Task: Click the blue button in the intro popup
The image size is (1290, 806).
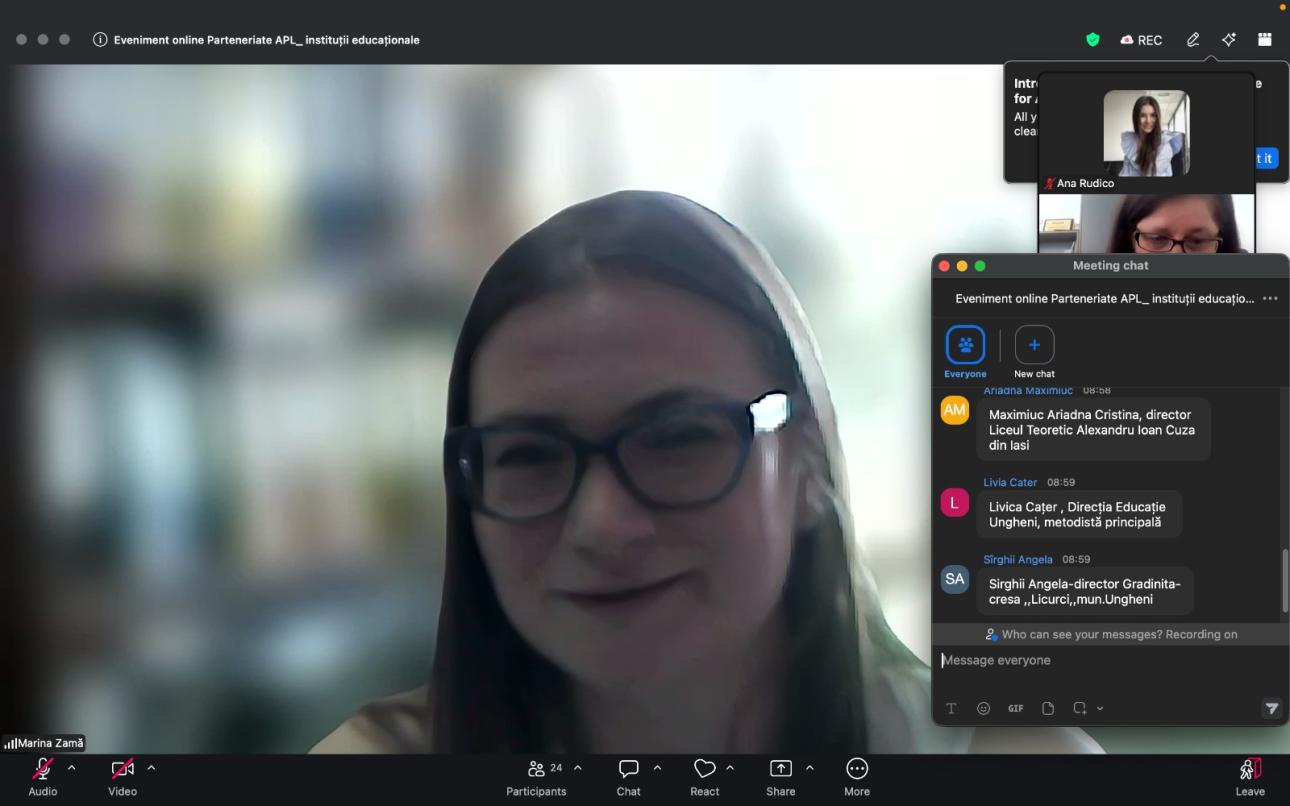Action: 1266,158
